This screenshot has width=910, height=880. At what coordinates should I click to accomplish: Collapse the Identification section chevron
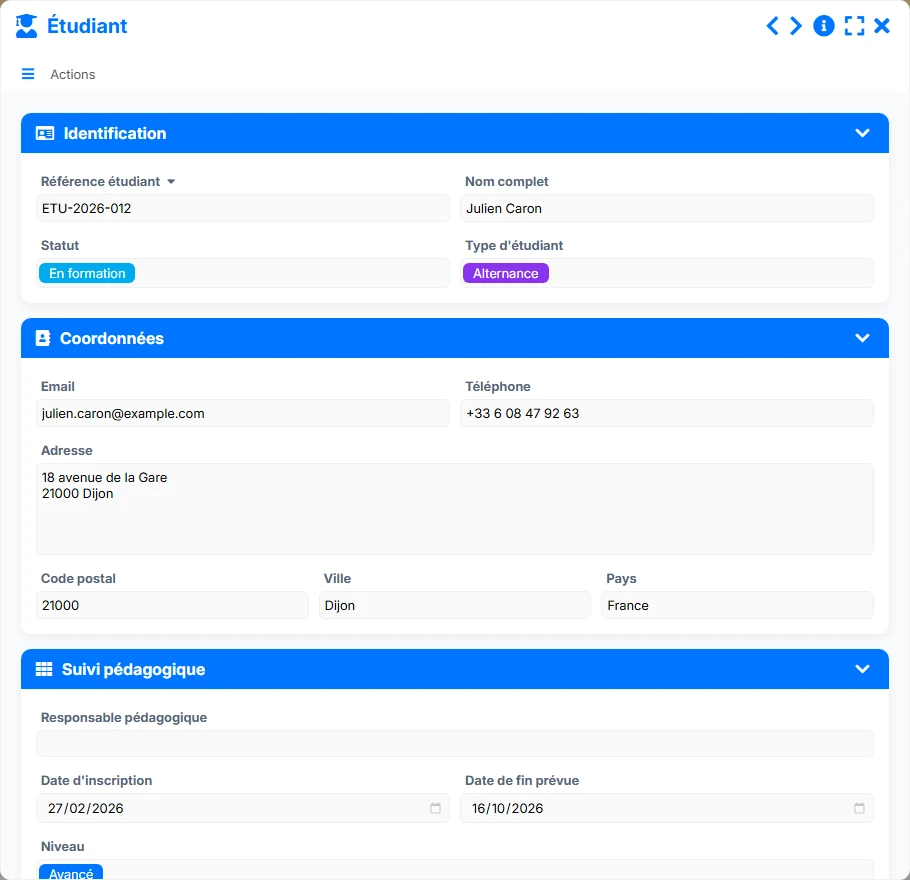pos(862,133)
